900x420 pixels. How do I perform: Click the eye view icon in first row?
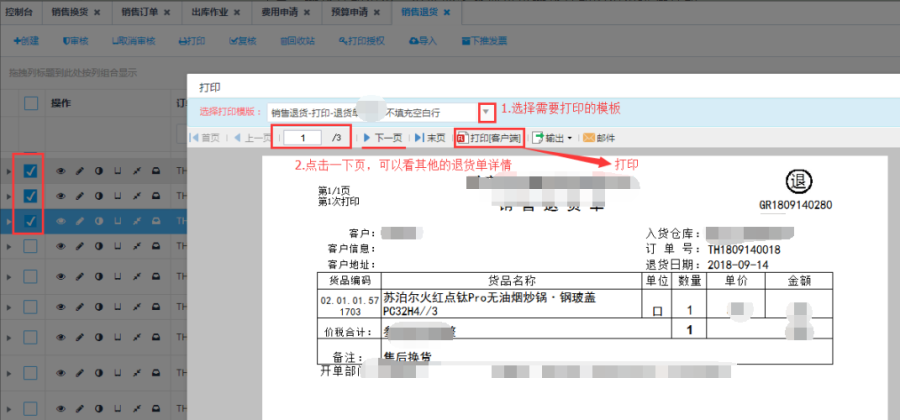[x=60, y=171]
